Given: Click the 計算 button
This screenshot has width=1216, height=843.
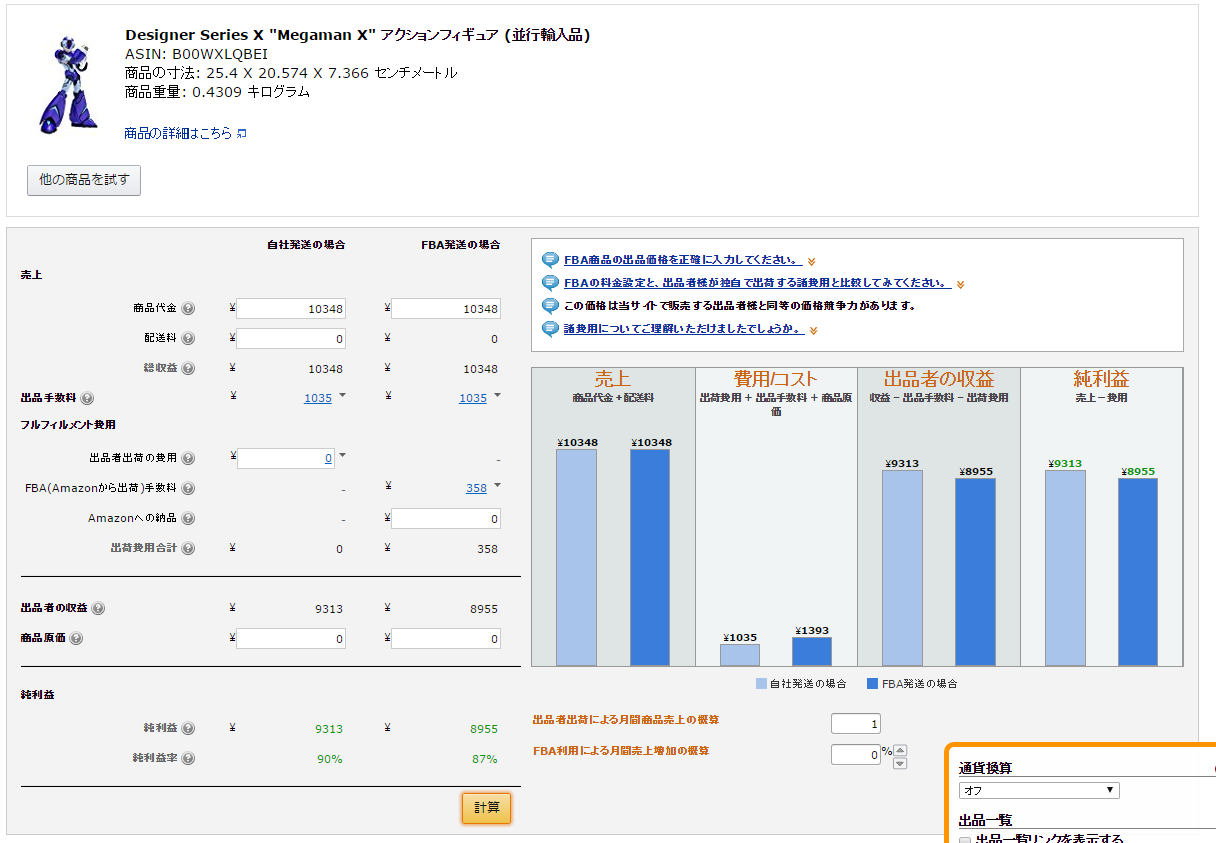Looking at the screenshot, I should 486,808.
